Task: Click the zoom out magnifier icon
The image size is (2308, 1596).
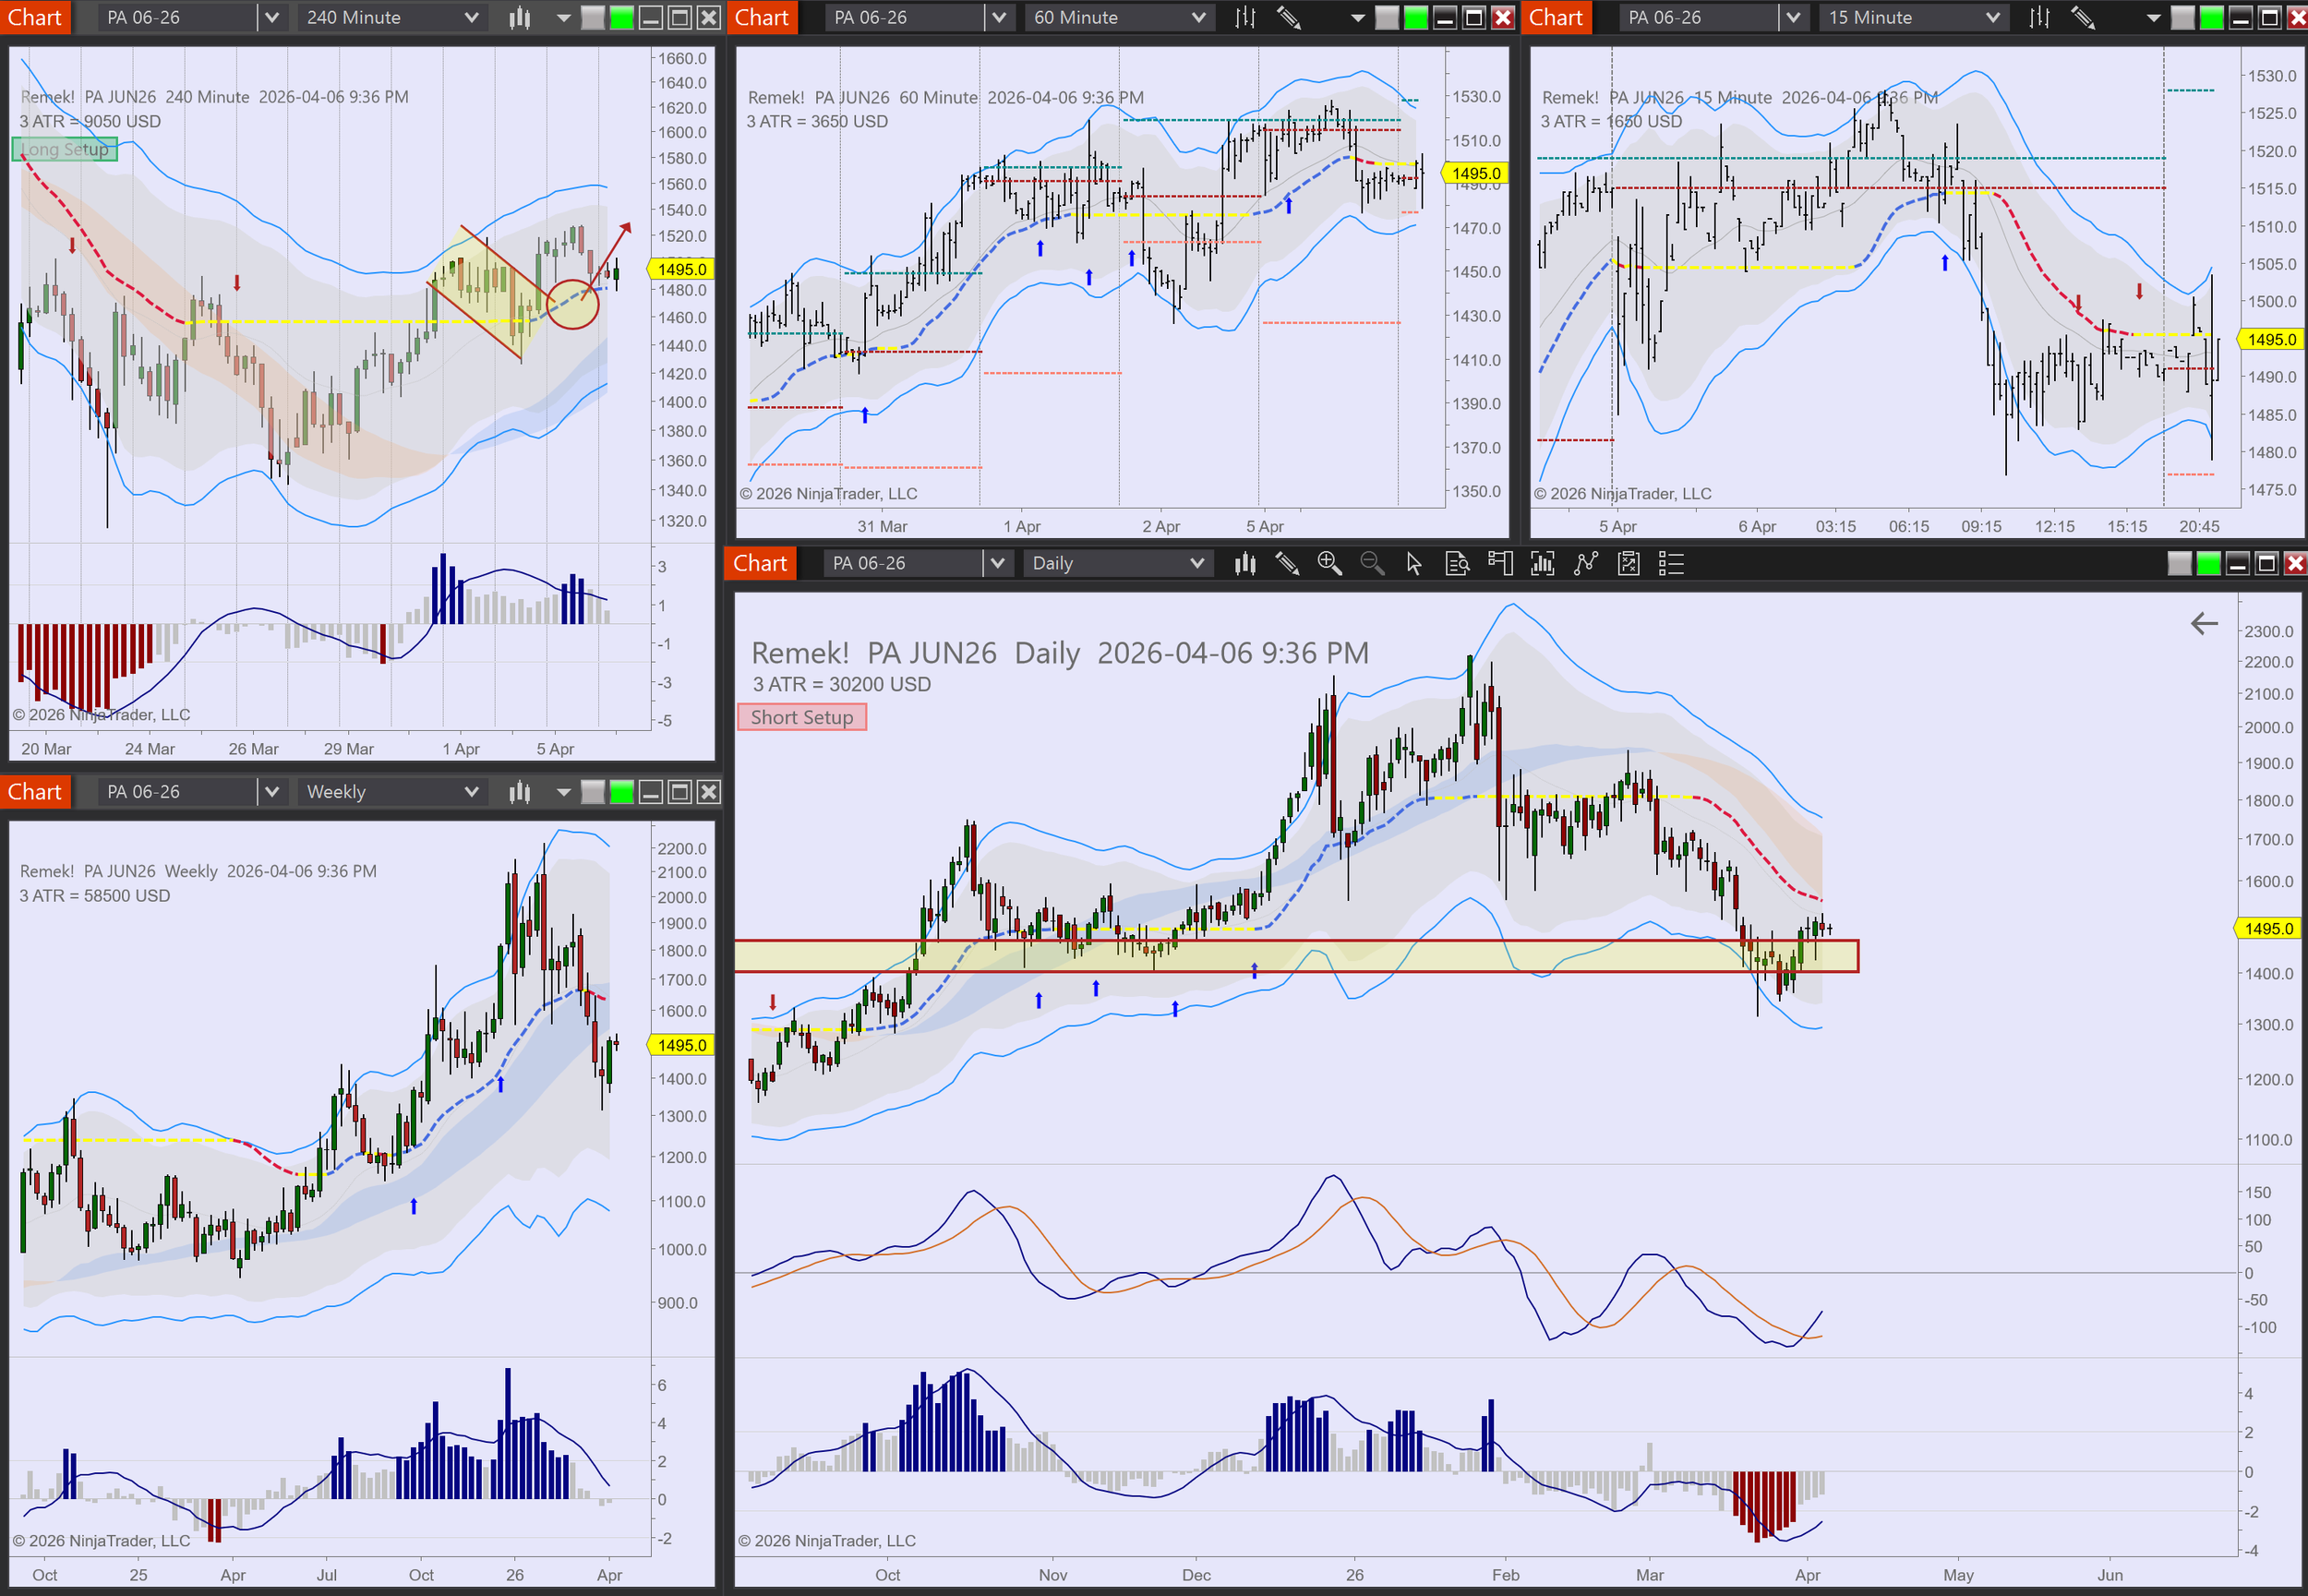Action: [1372, 564]
